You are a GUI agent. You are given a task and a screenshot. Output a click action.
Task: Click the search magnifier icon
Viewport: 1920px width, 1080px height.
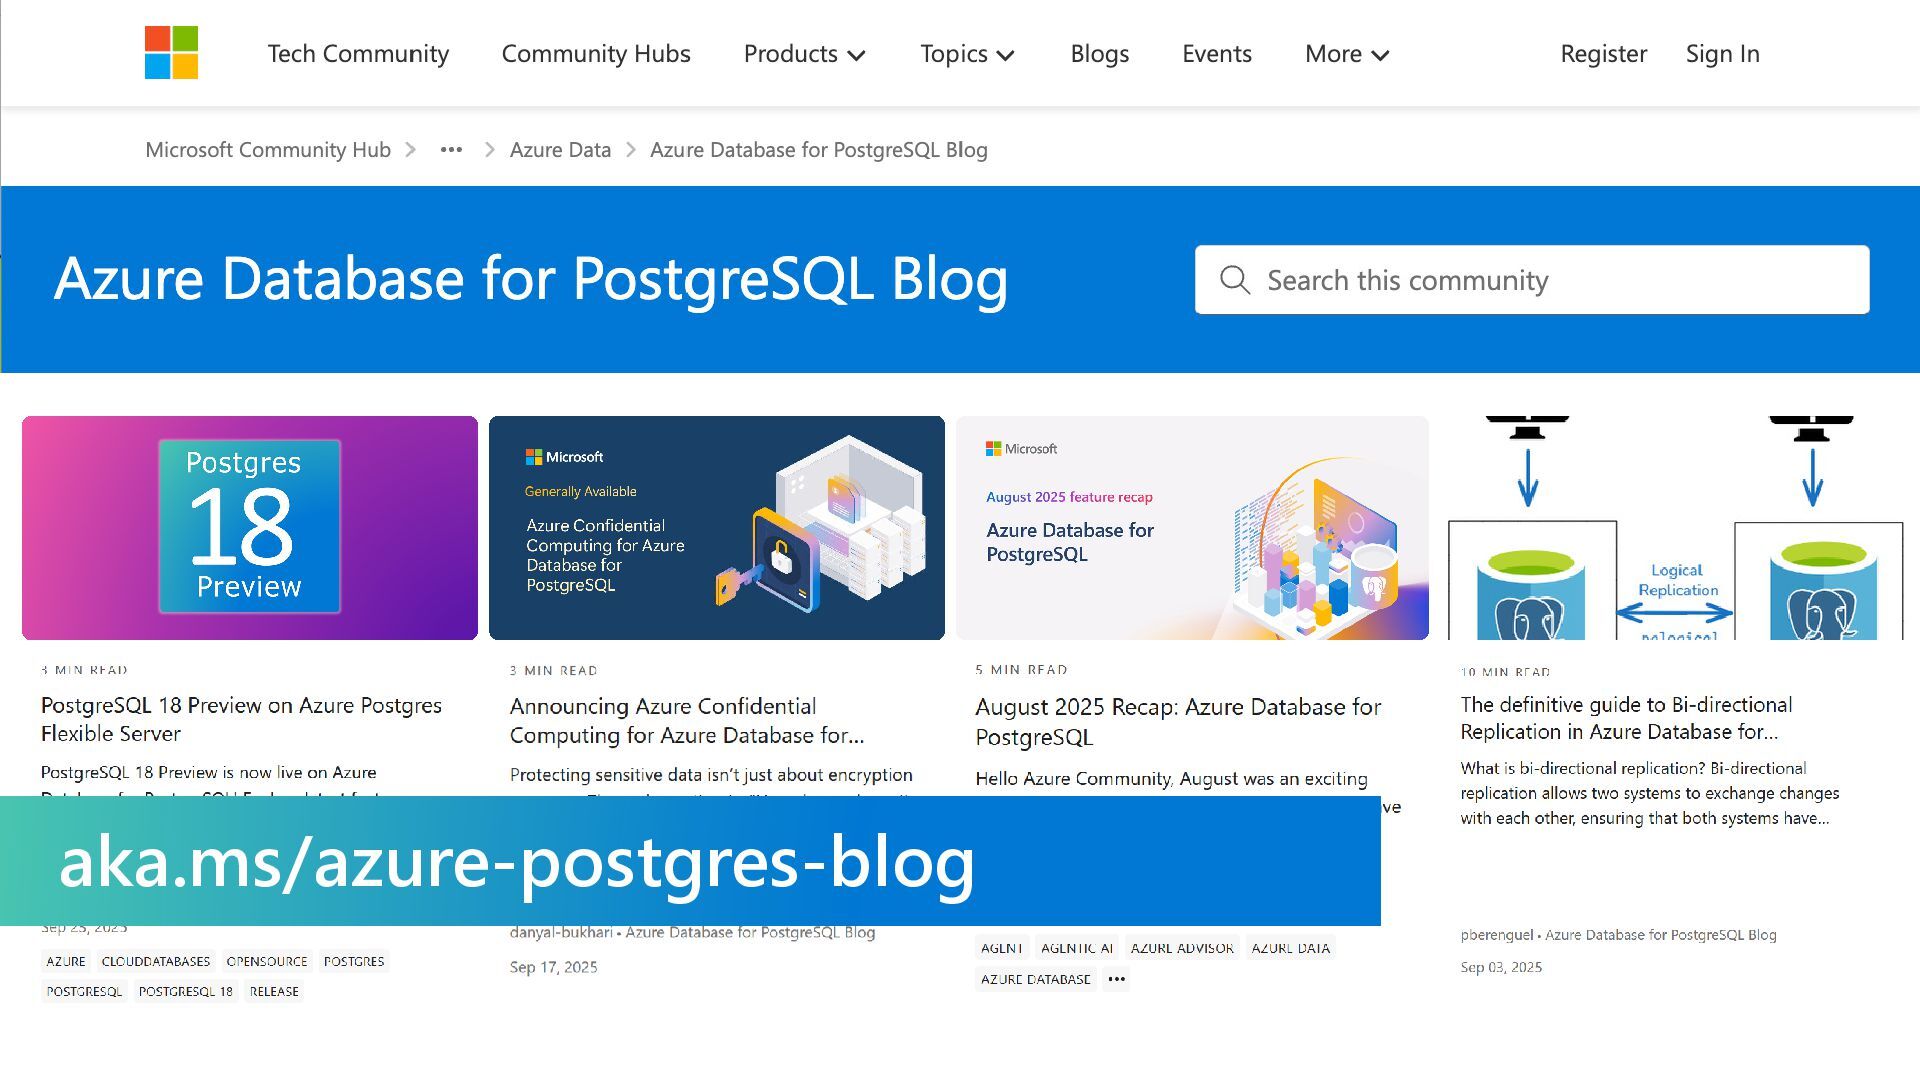tap(1235, 280)
